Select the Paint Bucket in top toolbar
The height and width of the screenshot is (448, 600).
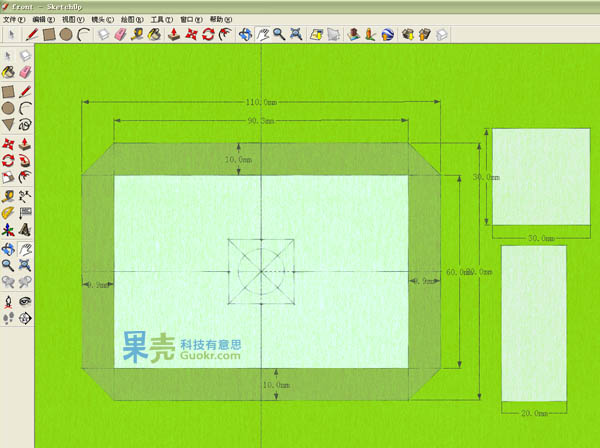[154, 34]
